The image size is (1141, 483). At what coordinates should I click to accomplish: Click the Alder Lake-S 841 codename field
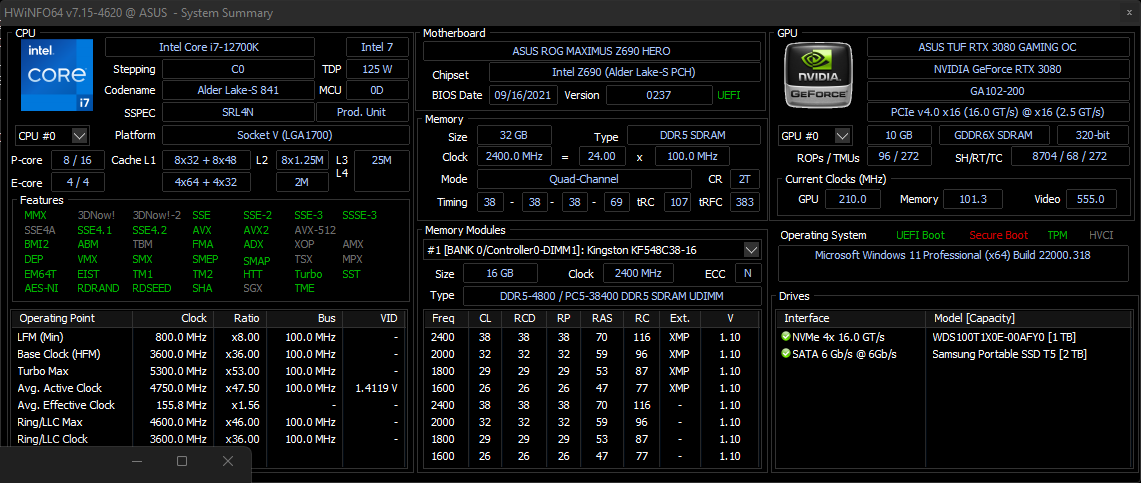tap(238, 90)
